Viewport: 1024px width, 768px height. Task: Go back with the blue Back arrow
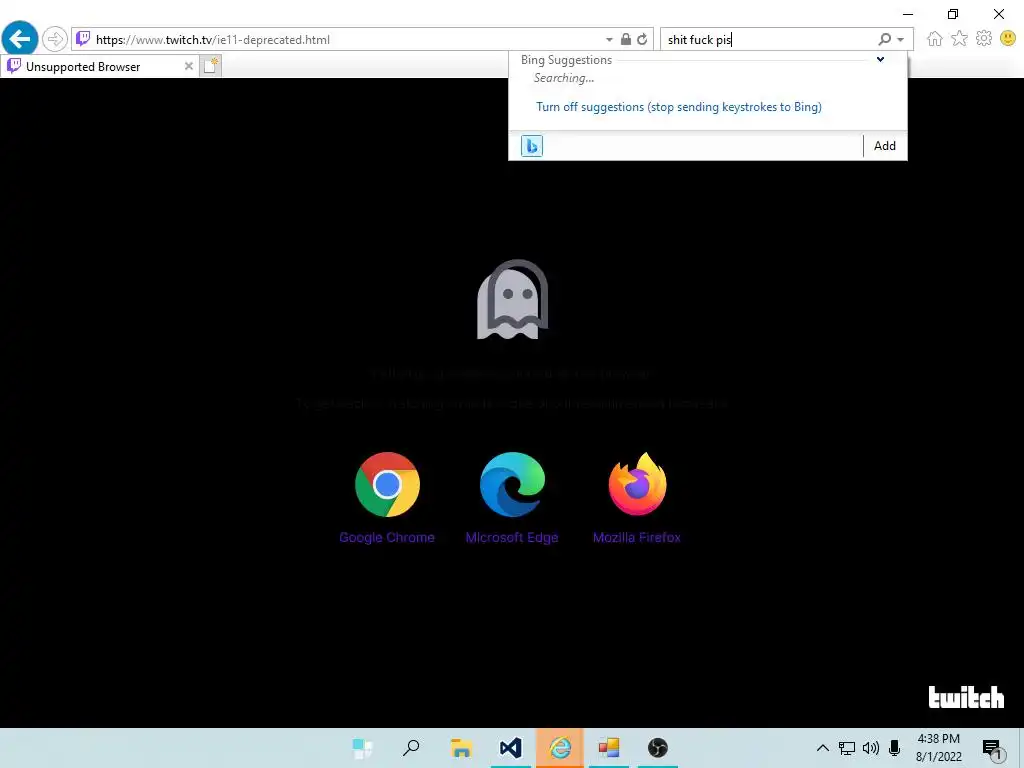coord(20,39)
